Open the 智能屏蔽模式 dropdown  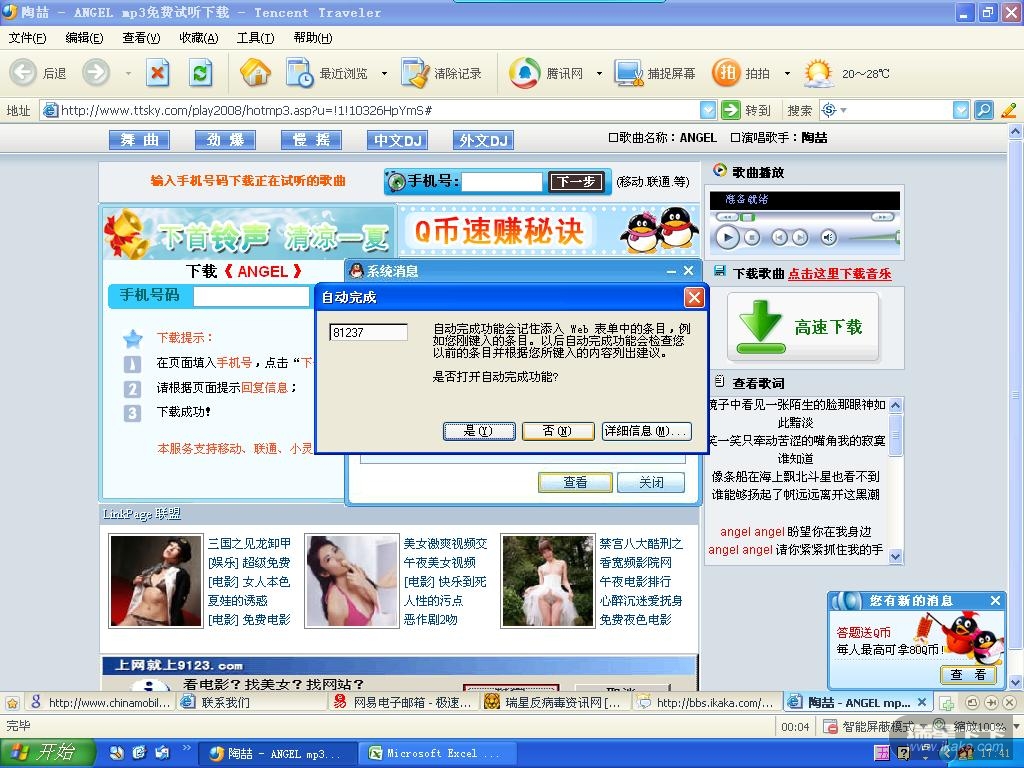(x=923, y=726)
